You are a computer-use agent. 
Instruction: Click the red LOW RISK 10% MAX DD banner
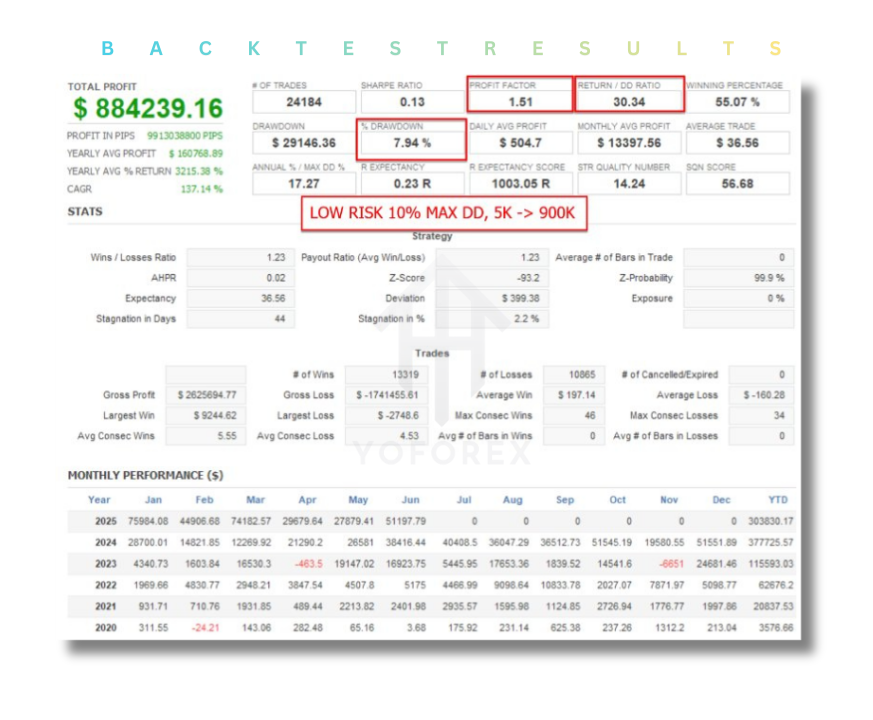(x=444, y=213)
